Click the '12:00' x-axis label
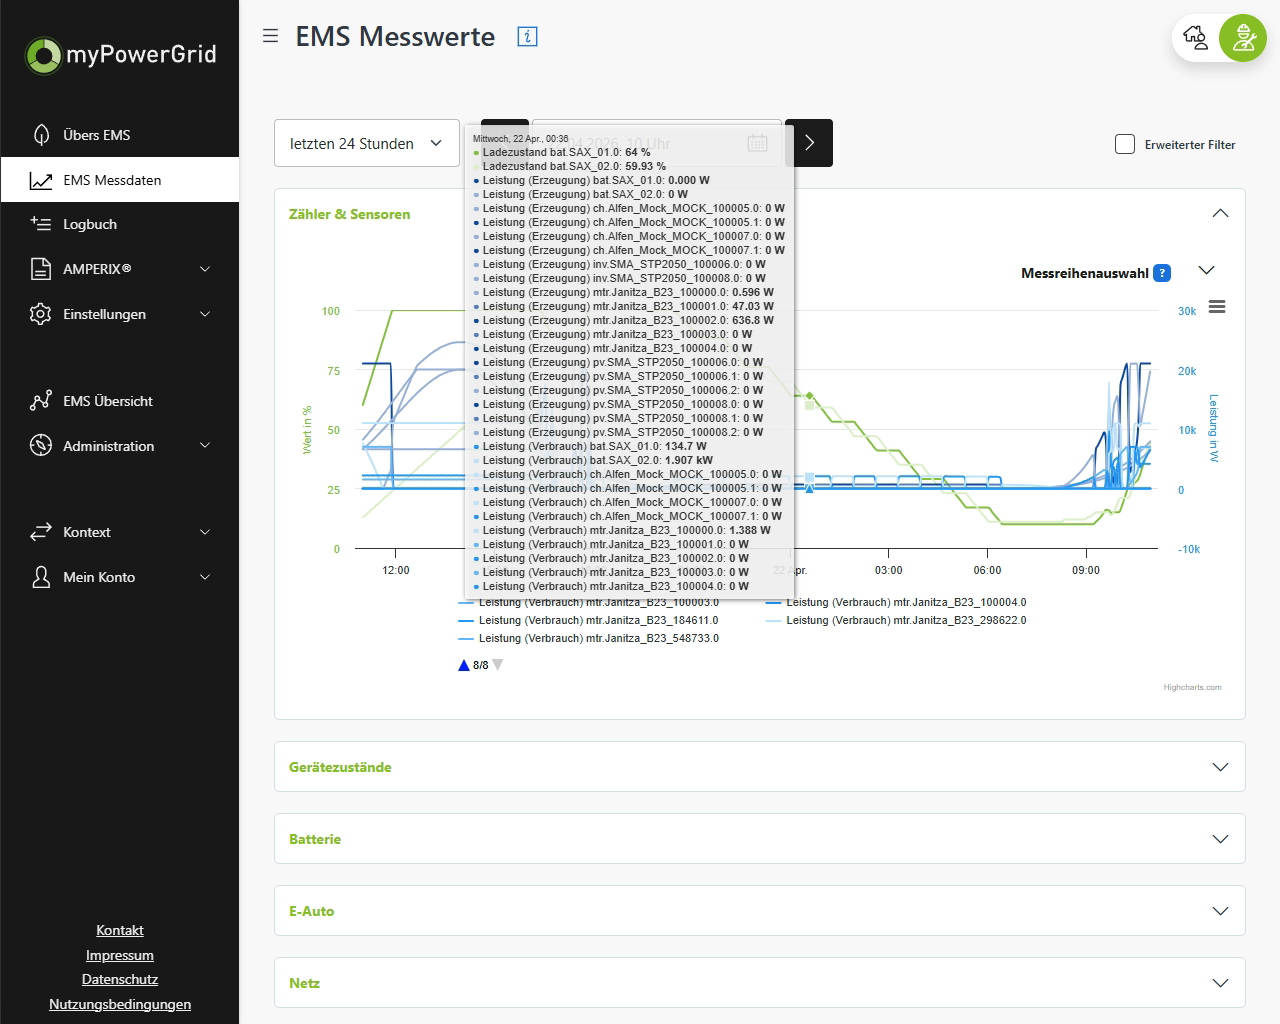 click(x=396, y=570)
